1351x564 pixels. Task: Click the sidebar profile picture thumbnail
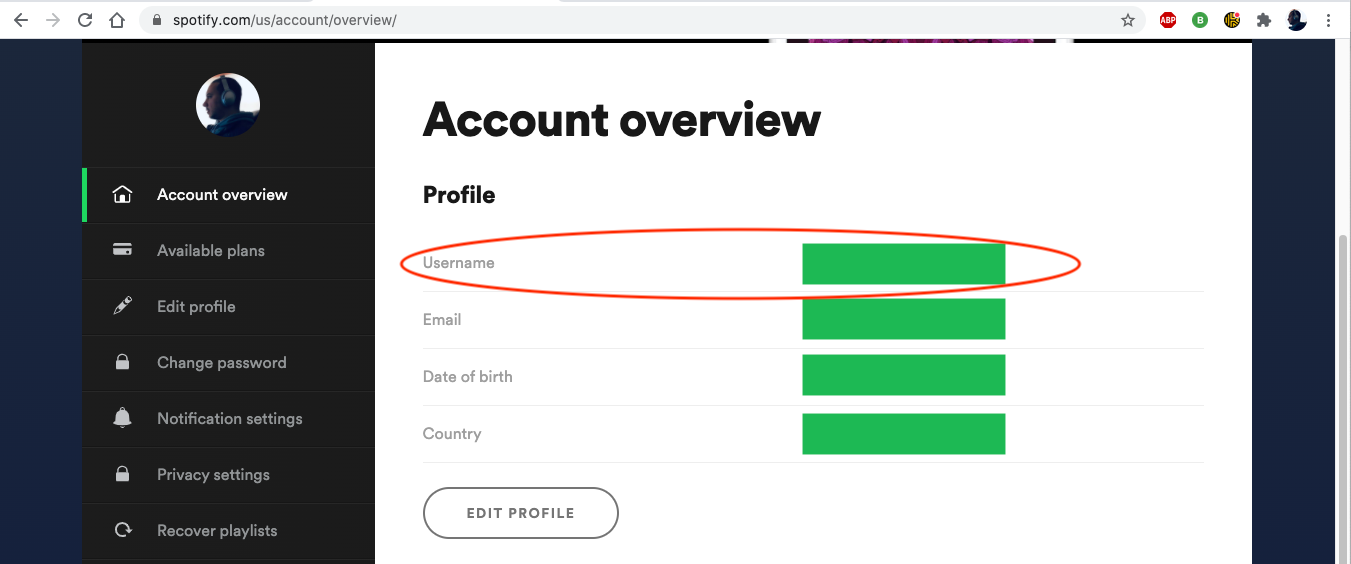228,105
